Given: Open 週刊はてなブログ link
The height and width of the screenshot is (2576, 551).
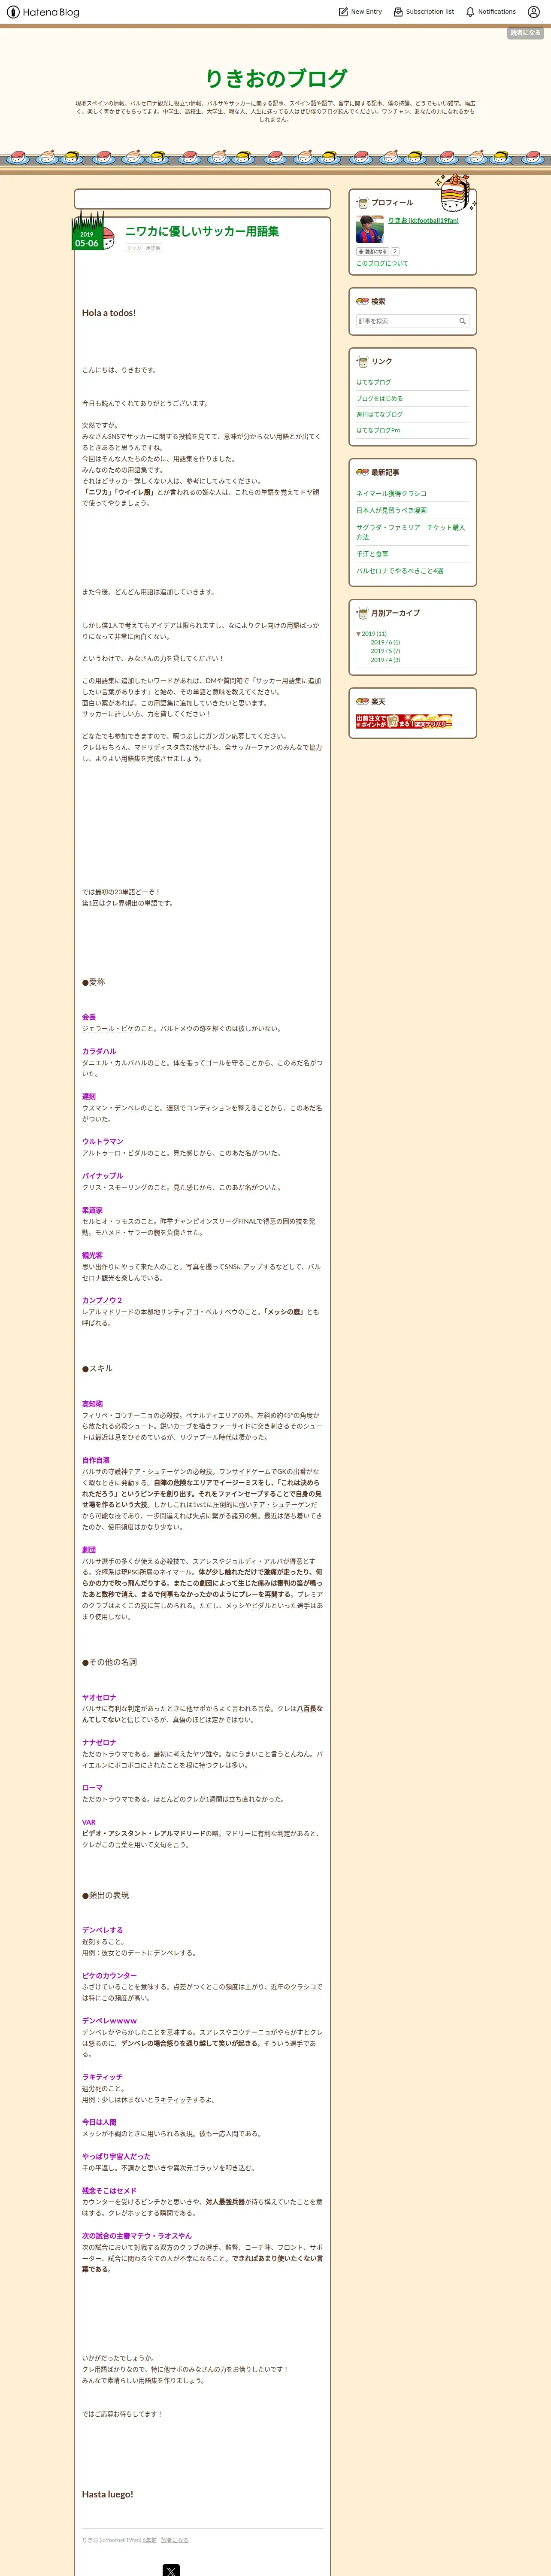Looking at the screenshot, I should pyautogui.click(x=380, y=414).
